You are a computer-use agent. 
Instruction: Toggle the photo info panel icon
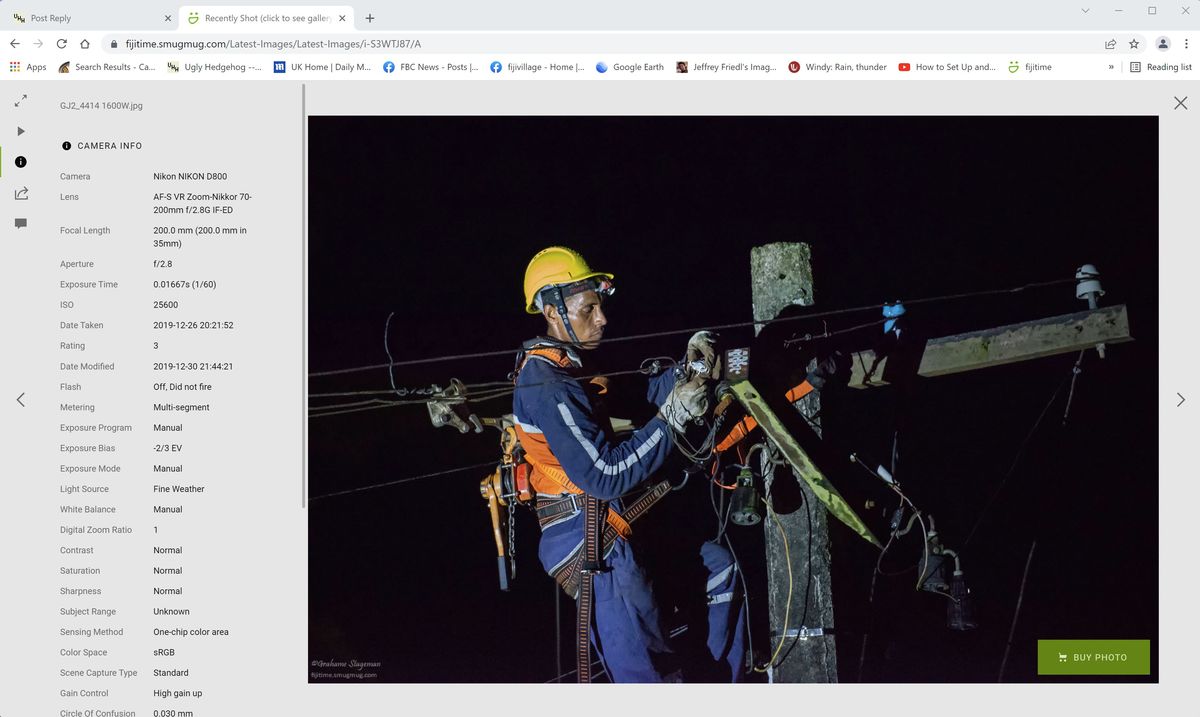point(21,162)
